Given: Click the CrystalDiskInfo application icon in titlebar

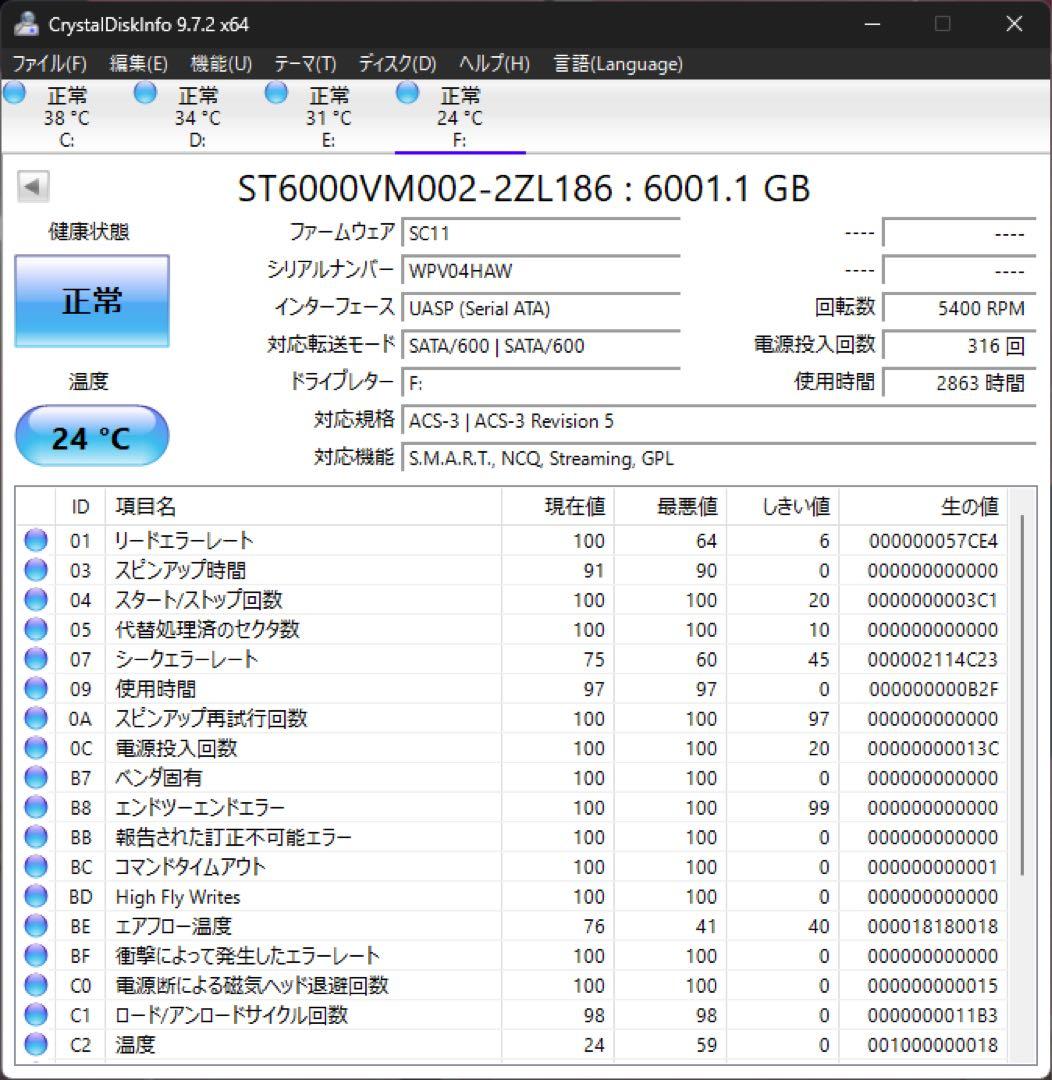Looking at the screenshot, I should (x=24, y=22).
